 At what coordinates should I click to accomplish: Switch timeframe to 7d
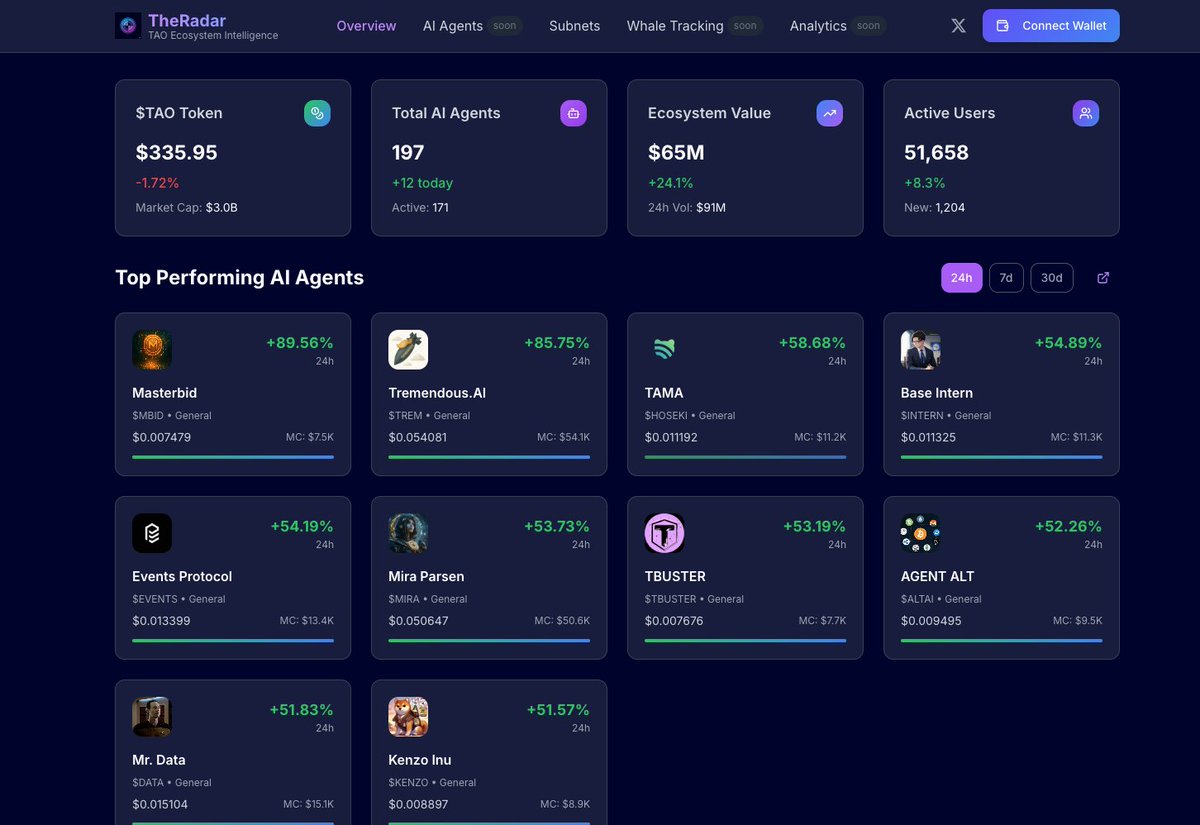tap(1006, 278)
